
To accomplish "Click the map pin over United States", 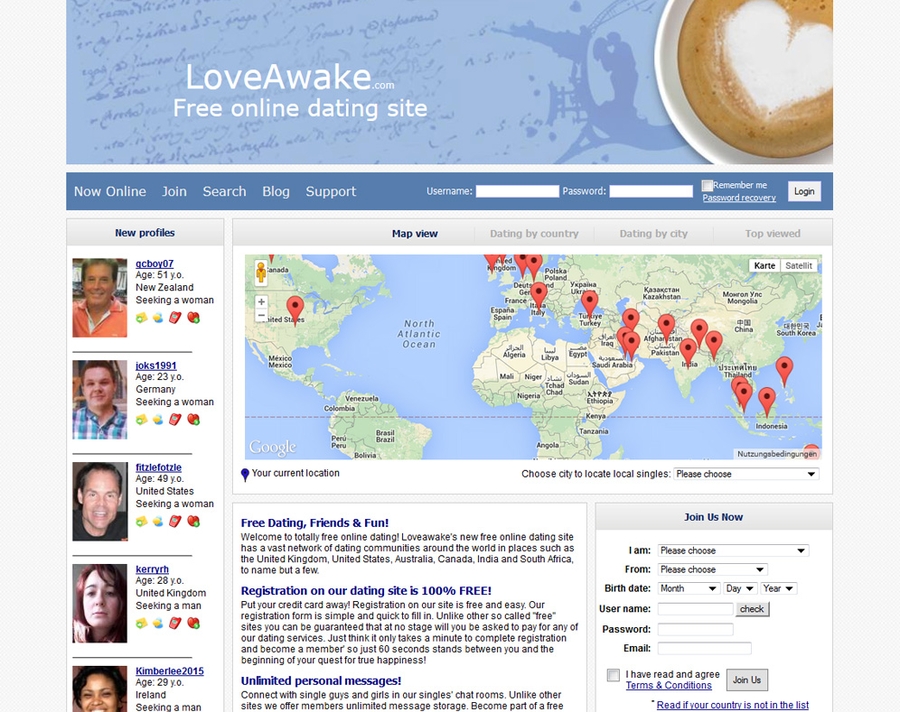I will click(x=295, y=308).
